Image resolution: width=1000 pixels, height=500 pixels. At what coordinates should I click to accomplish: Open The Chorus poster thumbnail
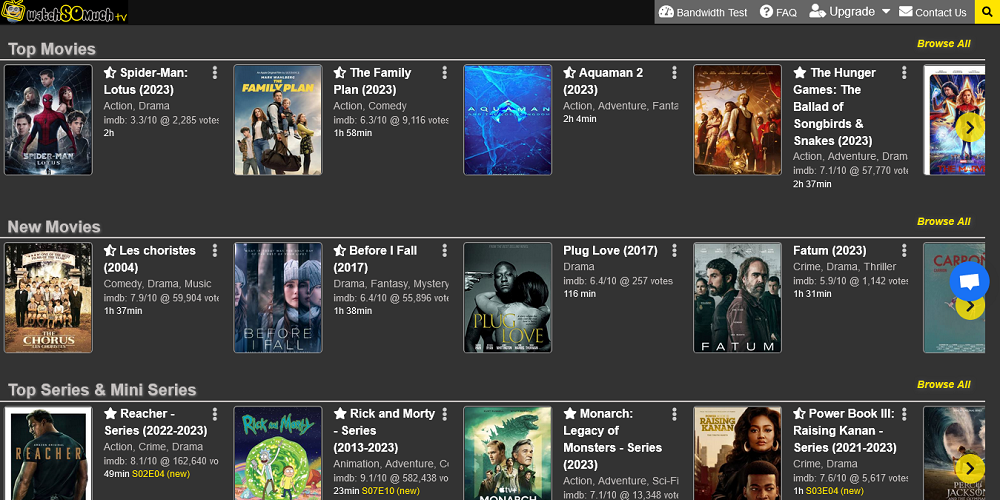coord(48,297)
